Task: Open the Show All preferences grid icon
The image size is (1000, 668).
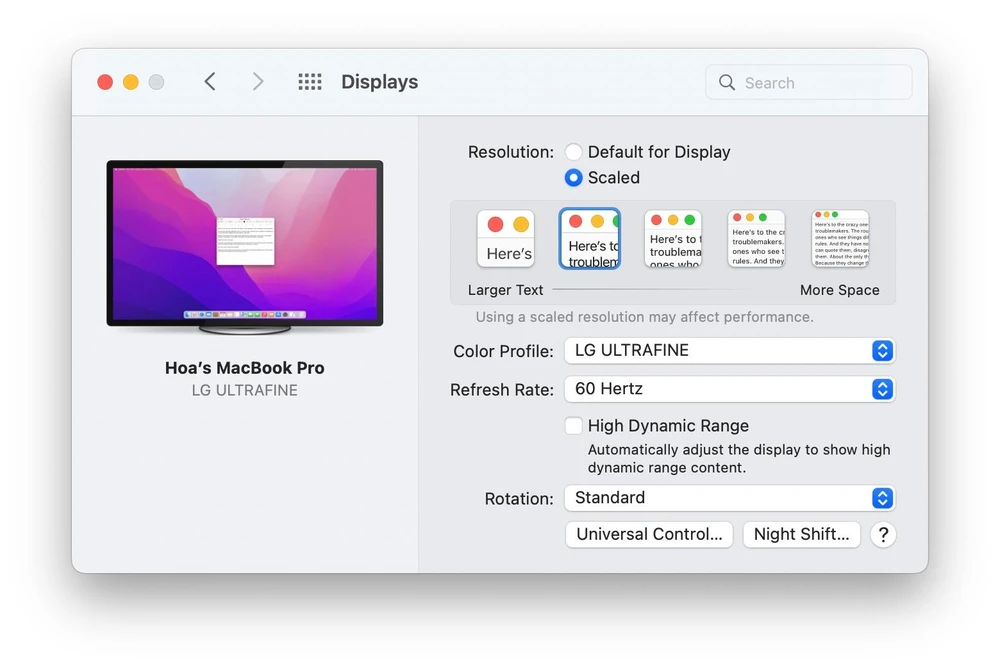Action: pos(310,82)
